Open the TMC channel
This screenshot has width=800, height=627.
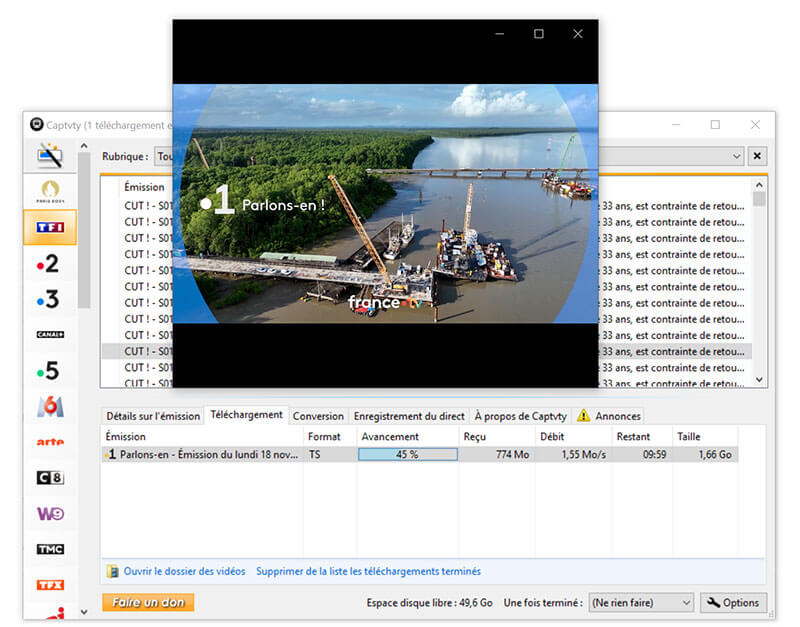(x=49, y=549)
